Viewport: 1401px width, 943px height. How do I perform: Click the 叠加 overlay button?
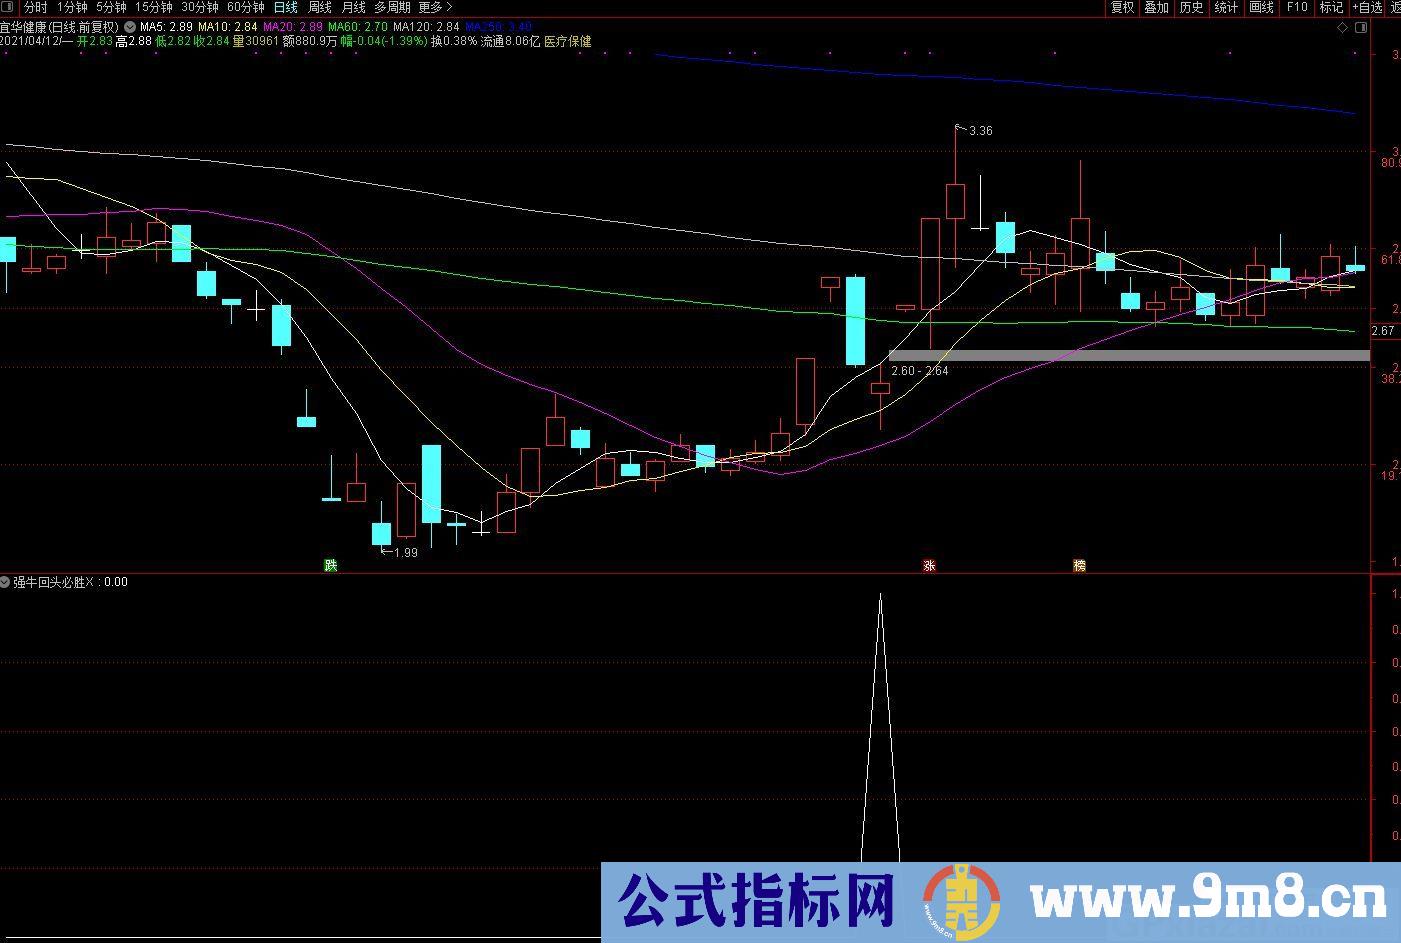(1157, 7)
